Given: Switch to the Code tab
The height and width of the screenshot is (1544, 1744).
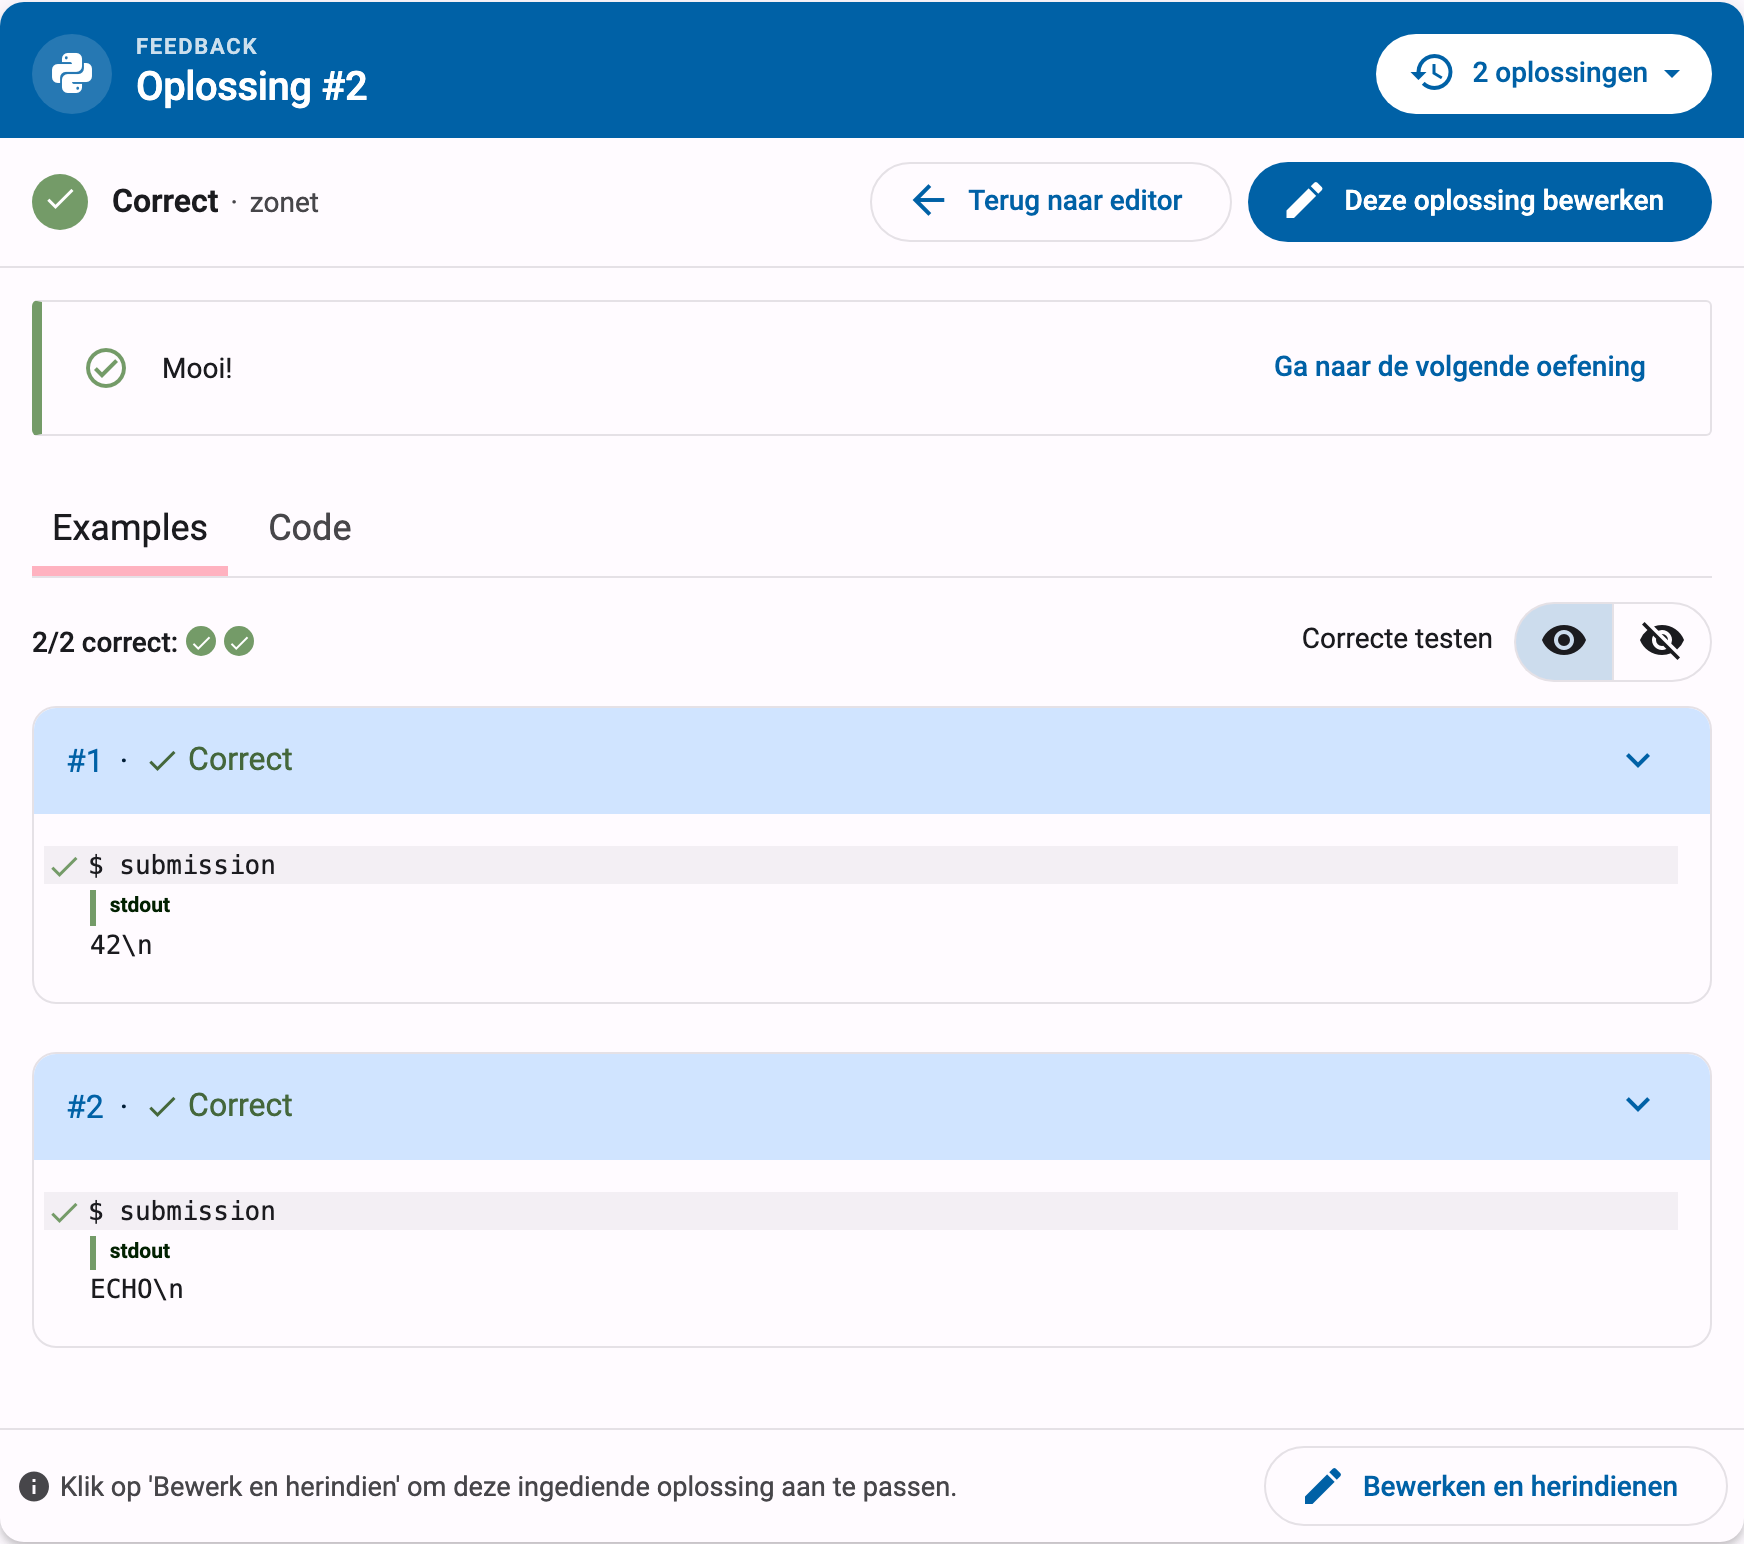Looking at the screenshot, I should (310, 528).
